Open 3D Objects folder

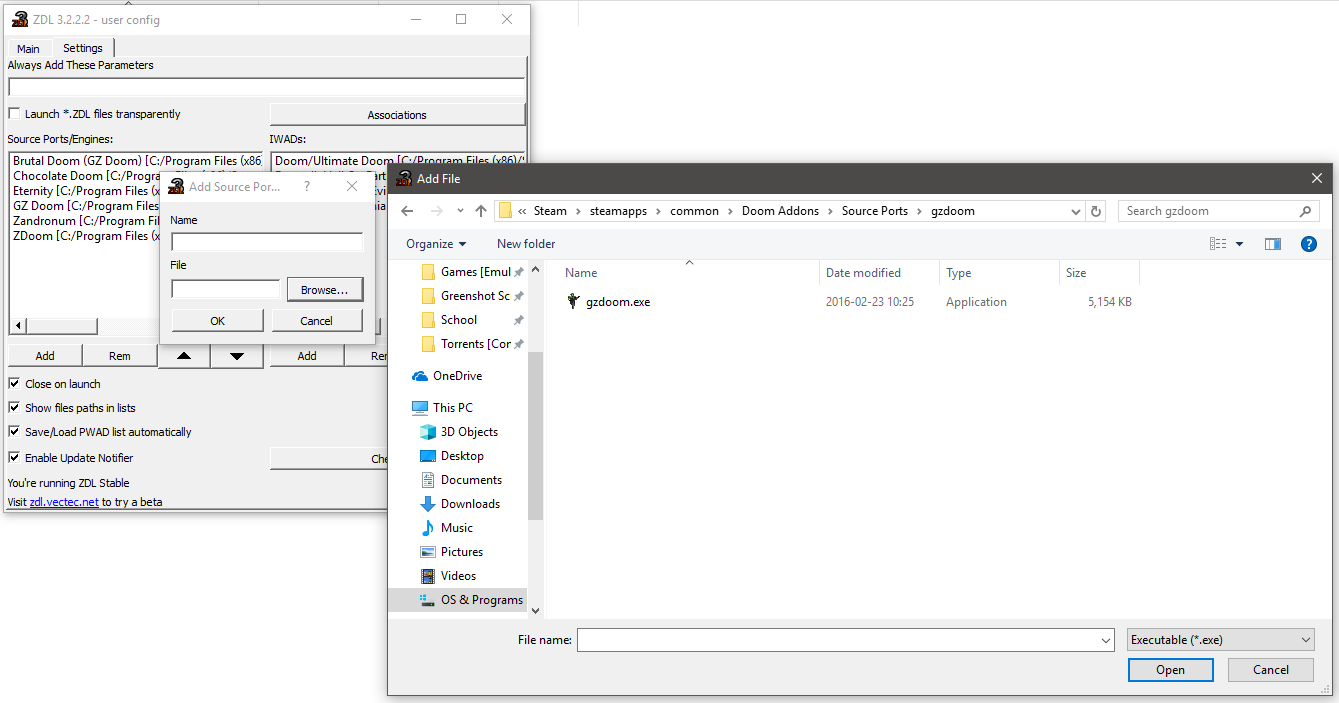[469, 432]
